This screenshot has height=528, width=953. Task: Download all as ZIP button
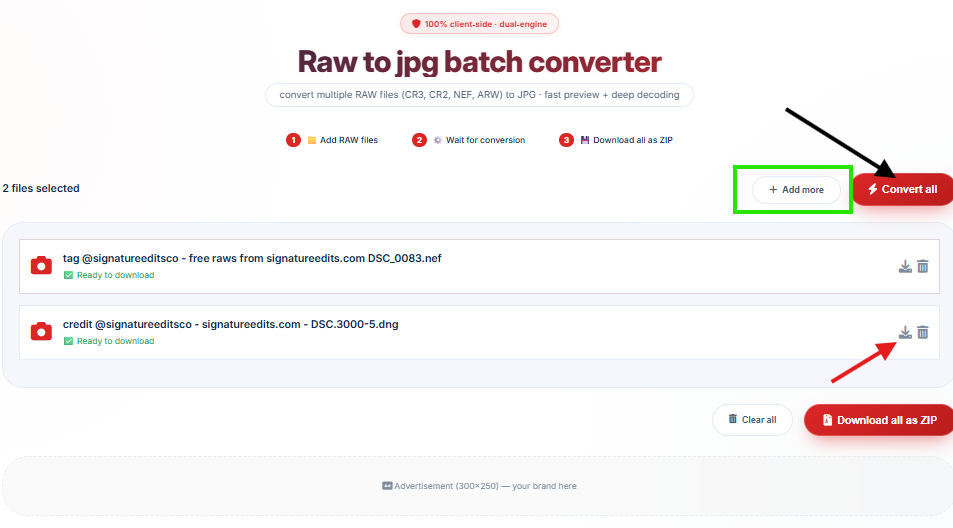pyautogui.click(x=879, y=420)
